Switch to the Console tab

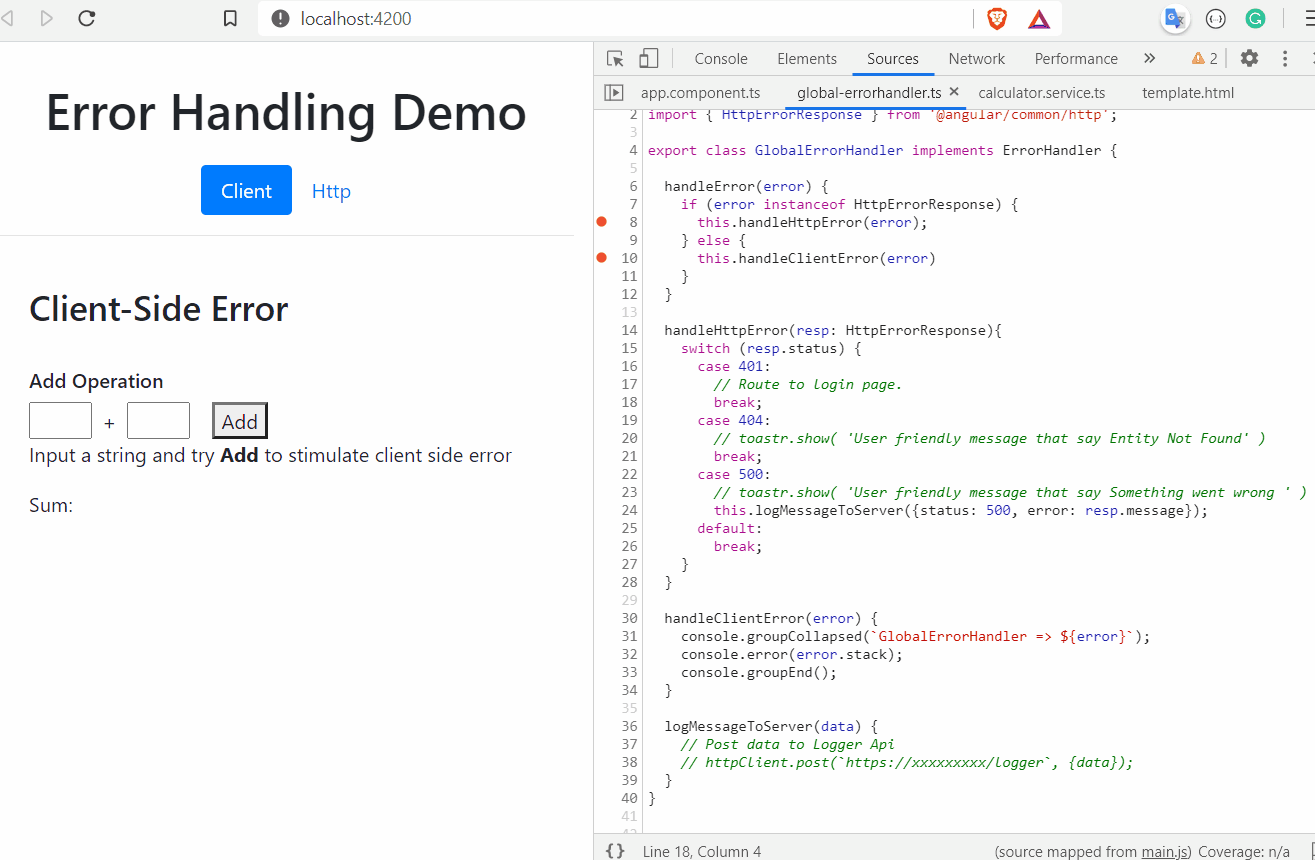tap(721, 59)
